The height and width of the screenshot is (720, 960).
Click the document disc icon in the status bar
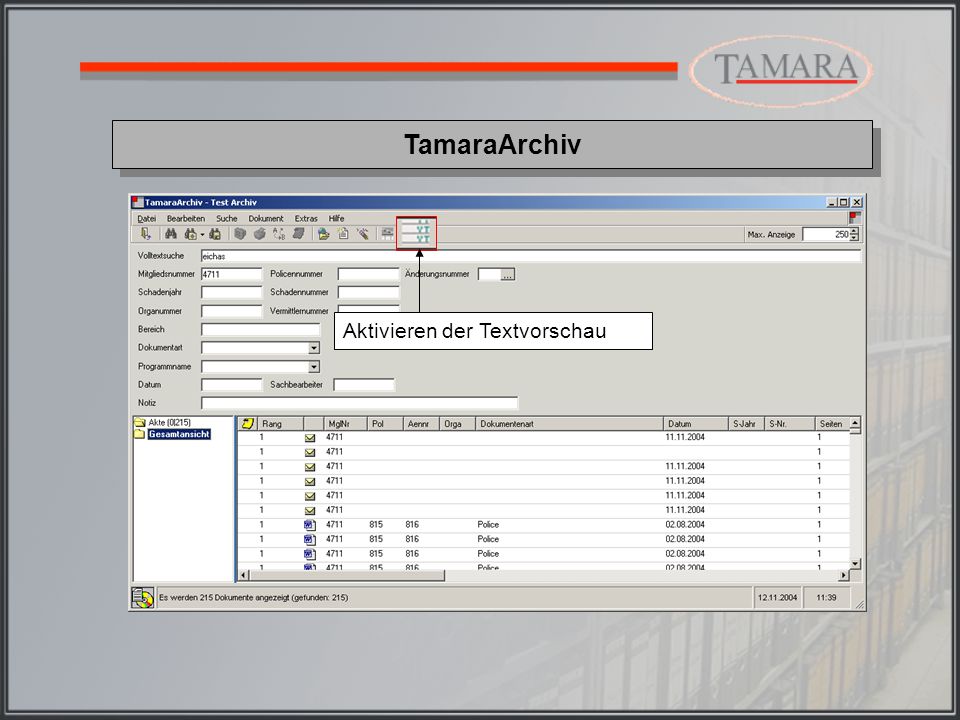(142, 598)
